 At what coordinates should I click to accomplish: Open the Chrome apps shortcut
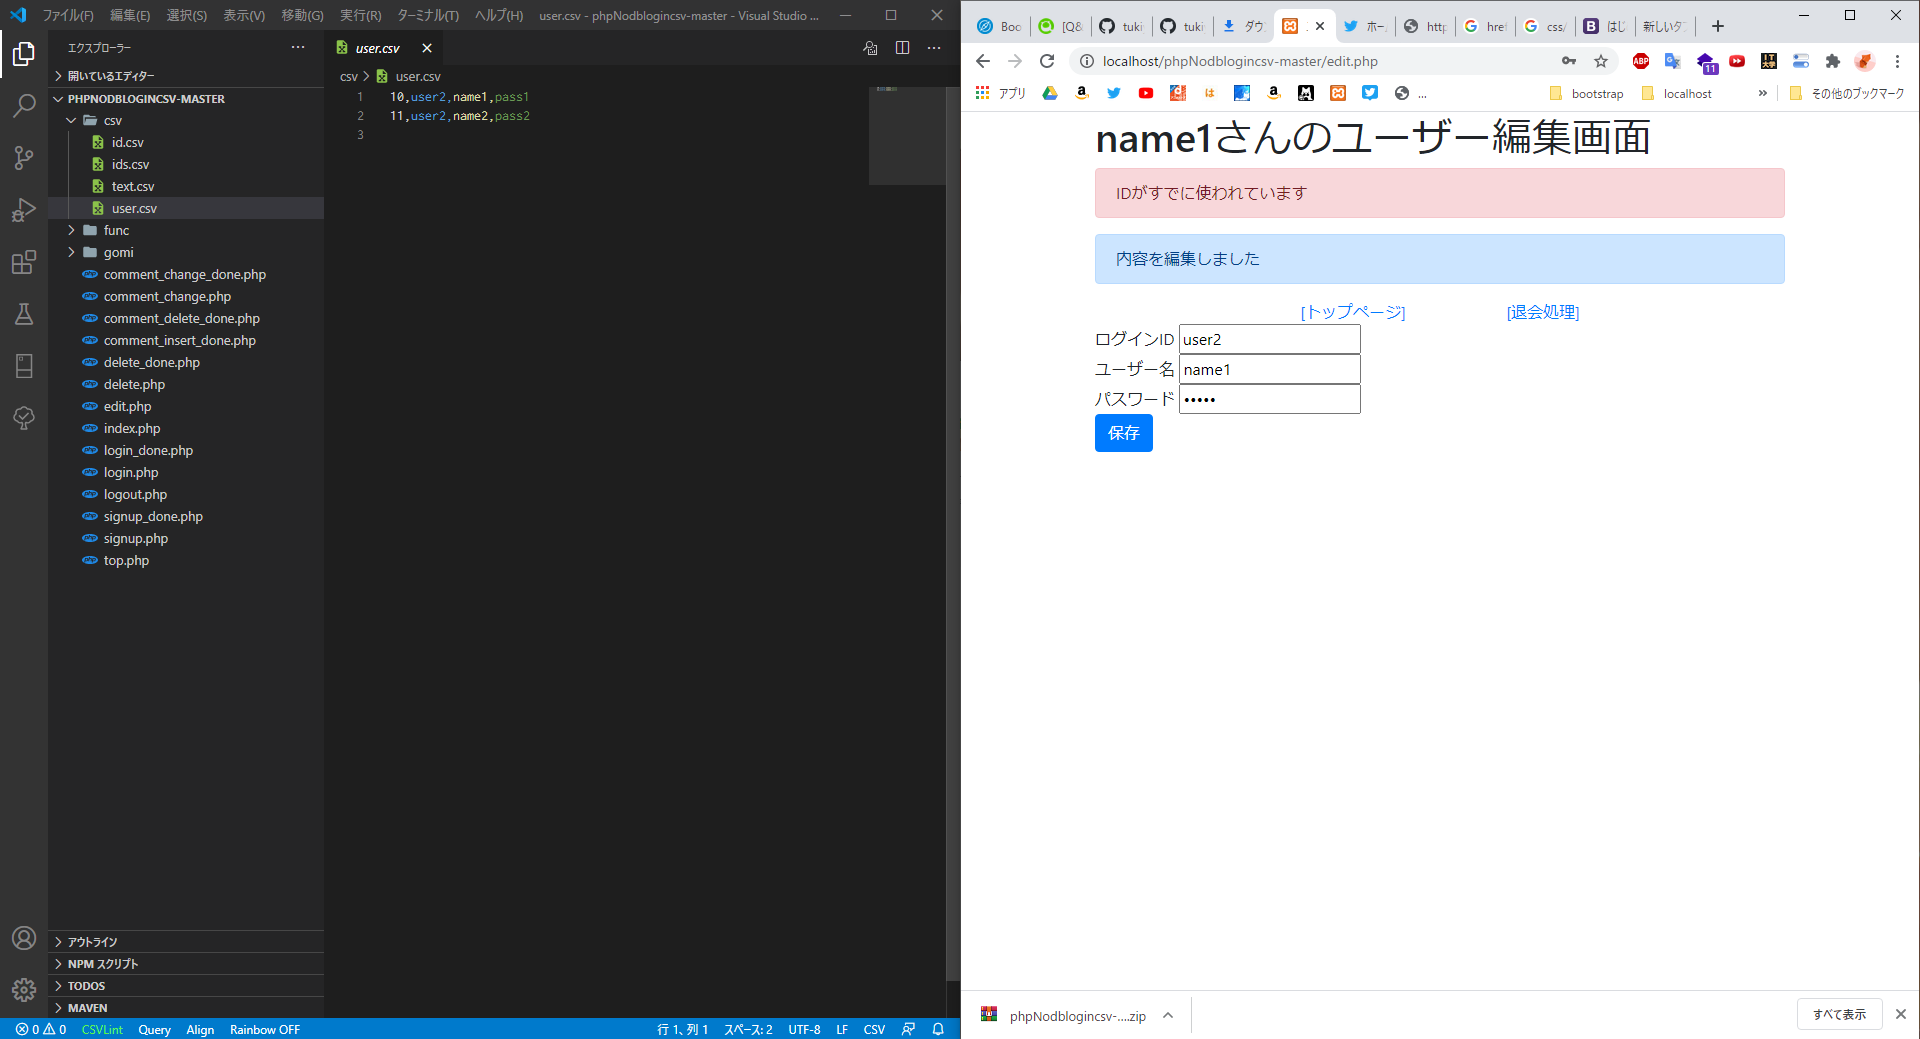[1001, 93]
